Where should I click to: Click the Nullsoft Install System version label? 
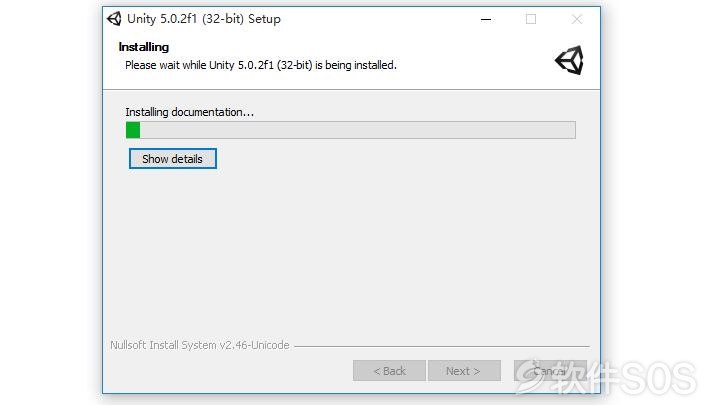200,345
